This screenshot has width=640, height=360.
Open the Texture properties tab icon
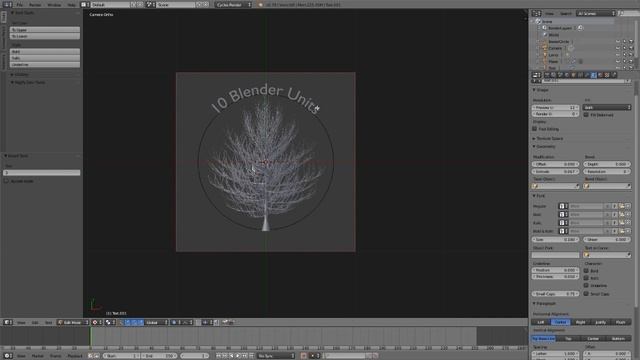(x=607, y=75)
